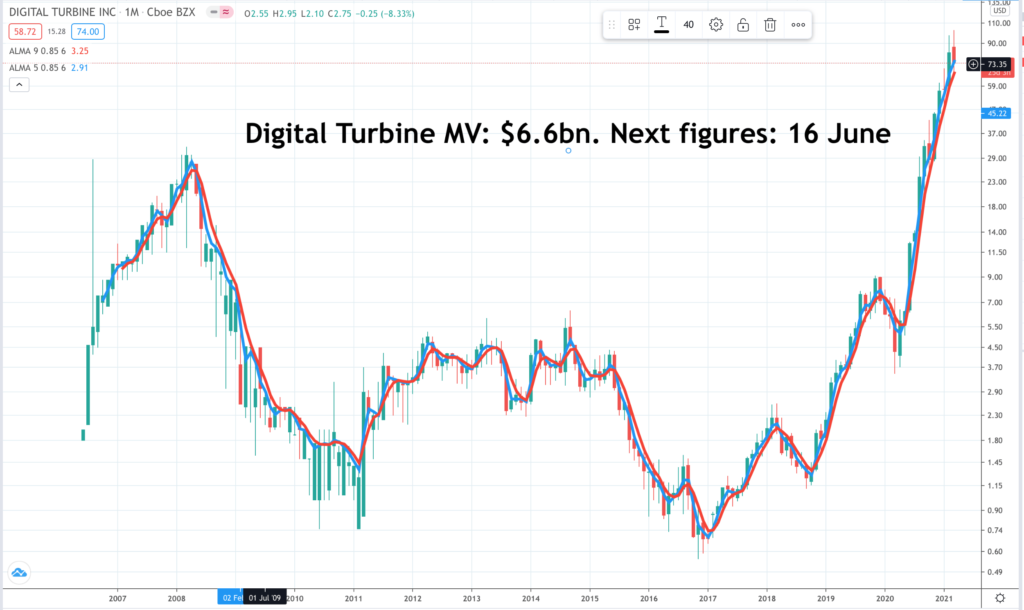Click the 2017 label on the time axis

coord(708,598)
